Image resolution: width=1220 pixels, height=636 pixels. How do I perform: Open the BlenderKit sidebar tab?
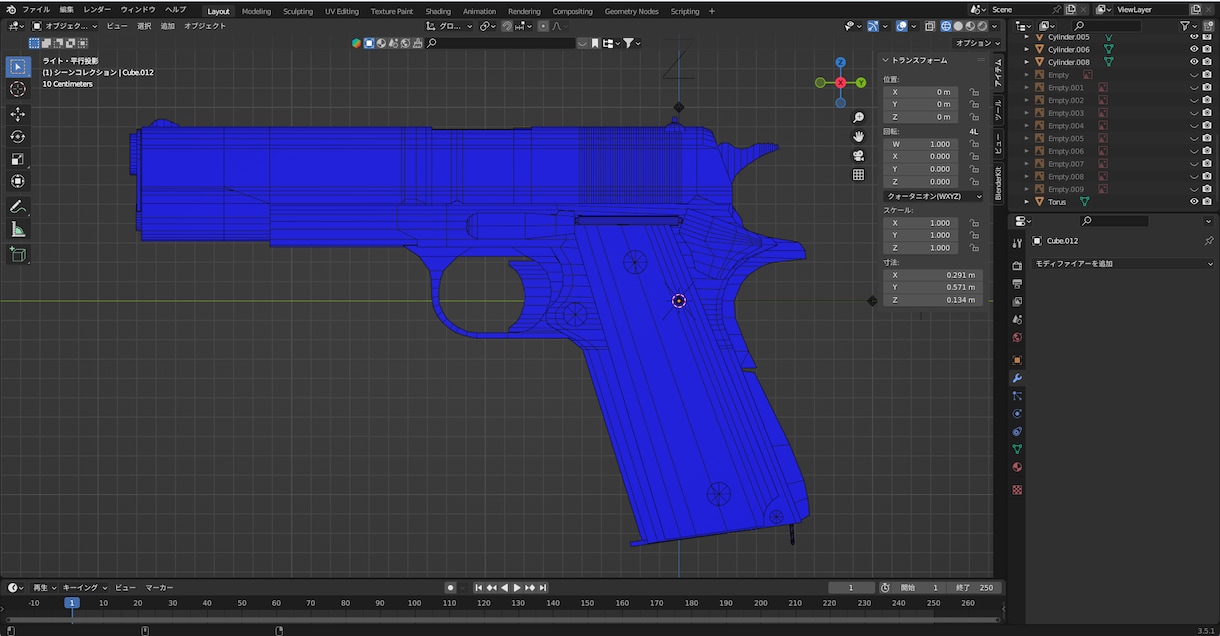(x=998, y=183)
